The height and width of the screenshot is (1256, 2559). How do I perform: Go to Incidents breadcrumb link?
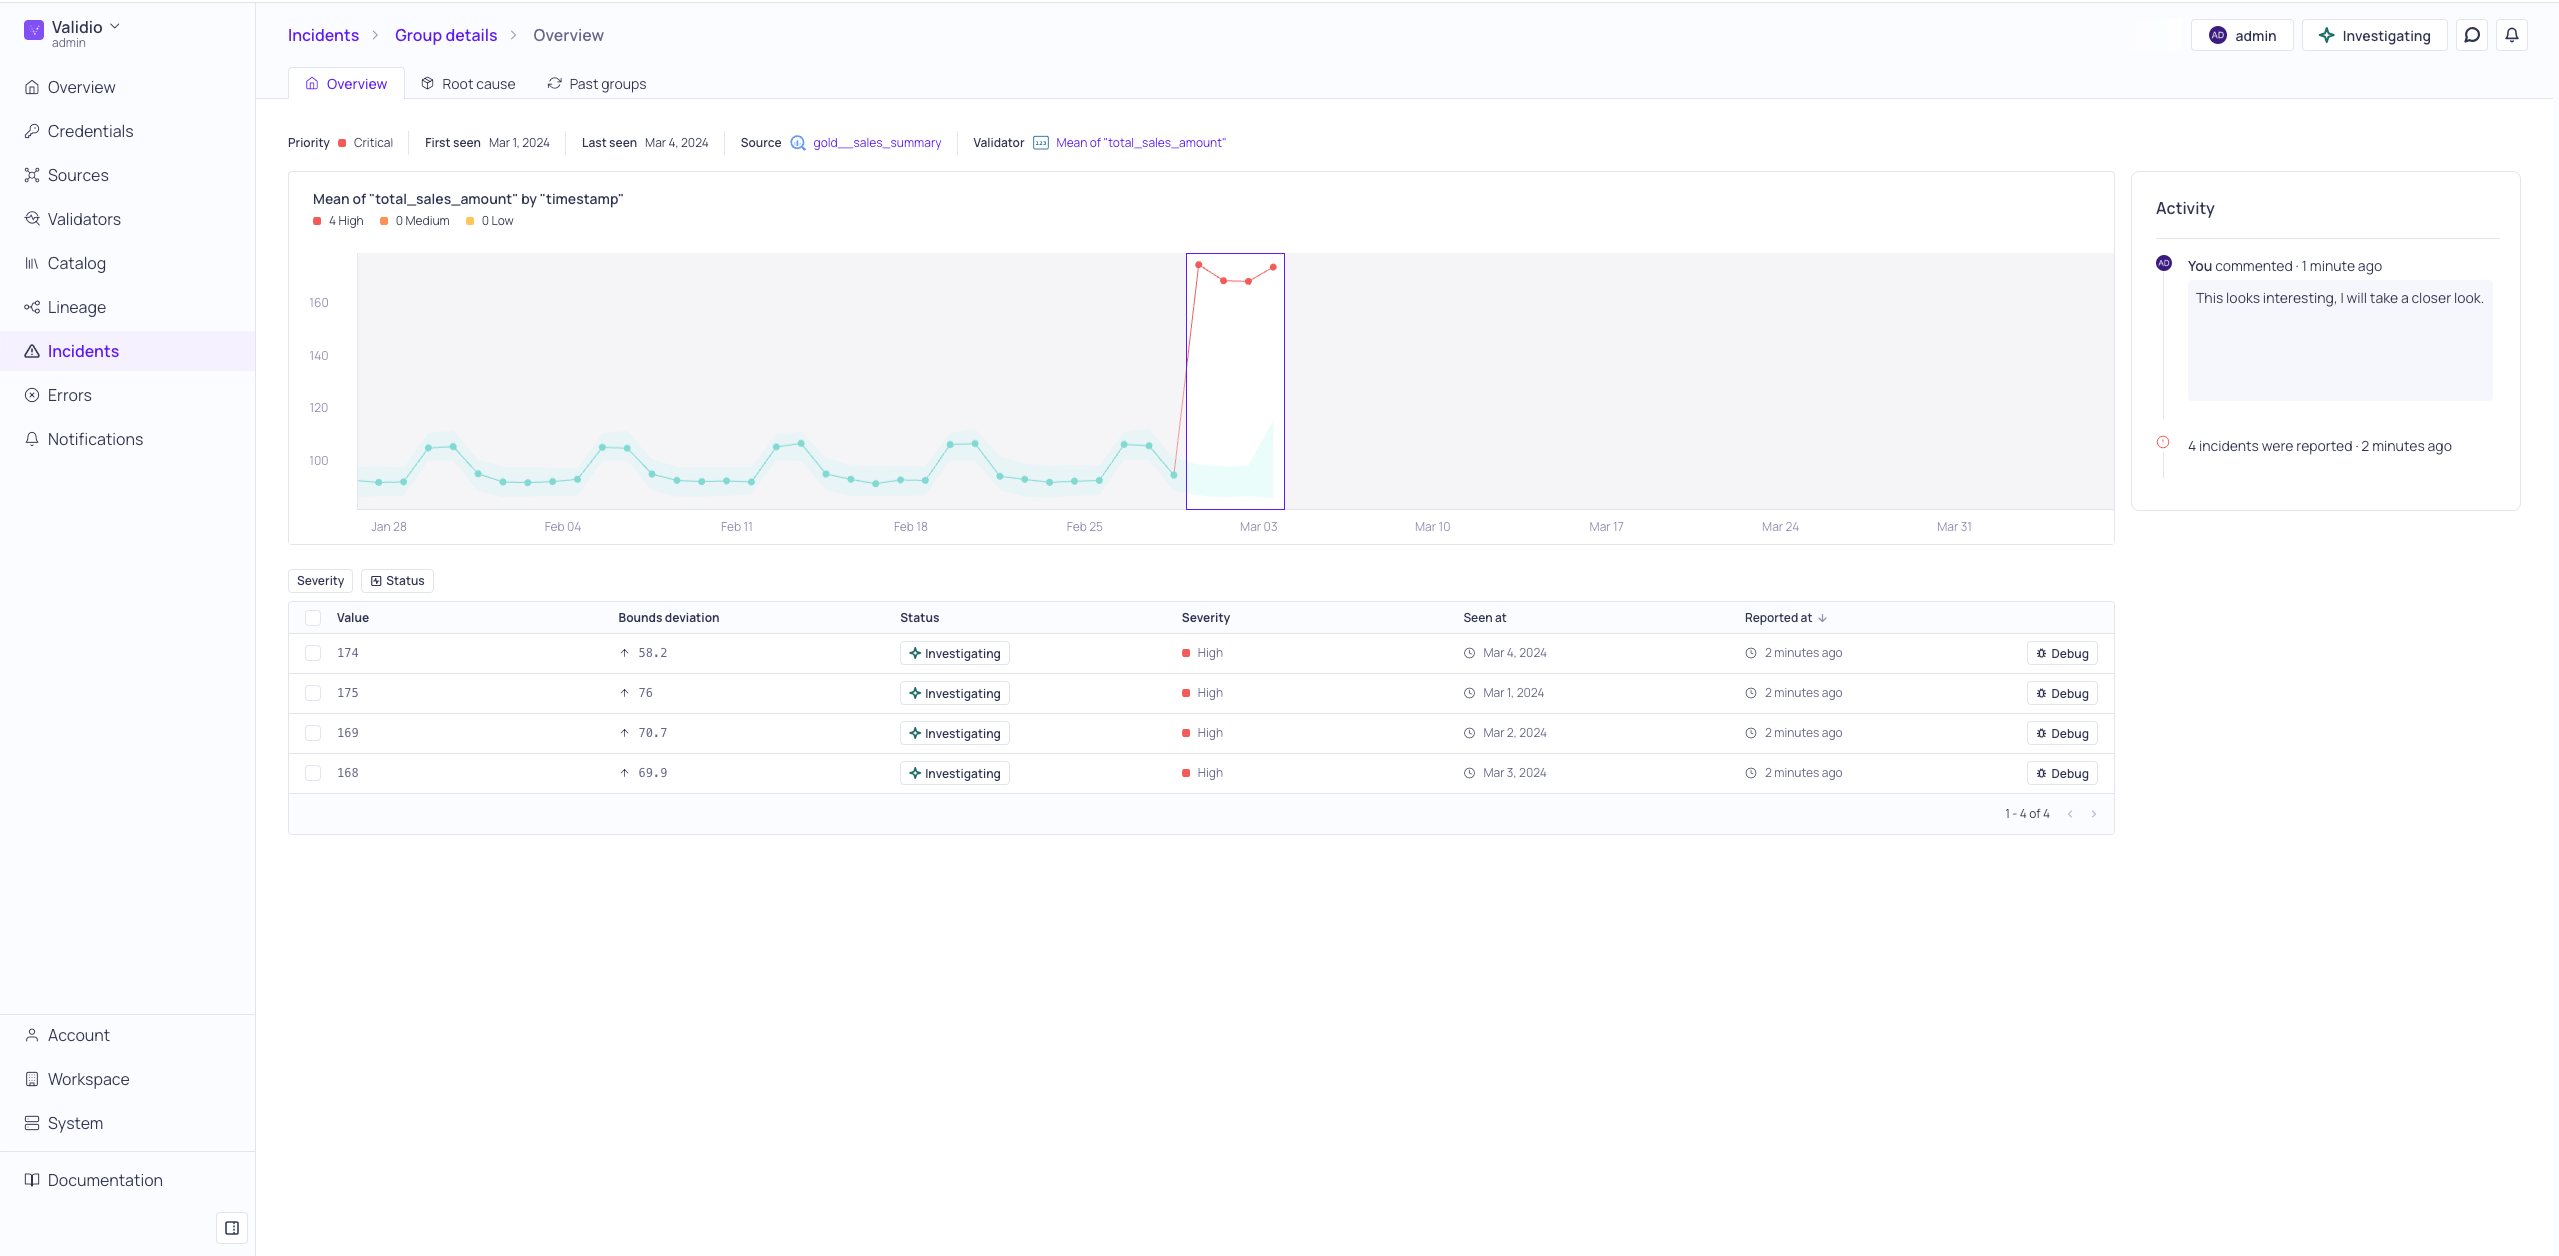pyautogui.click(x=323, y=35)
